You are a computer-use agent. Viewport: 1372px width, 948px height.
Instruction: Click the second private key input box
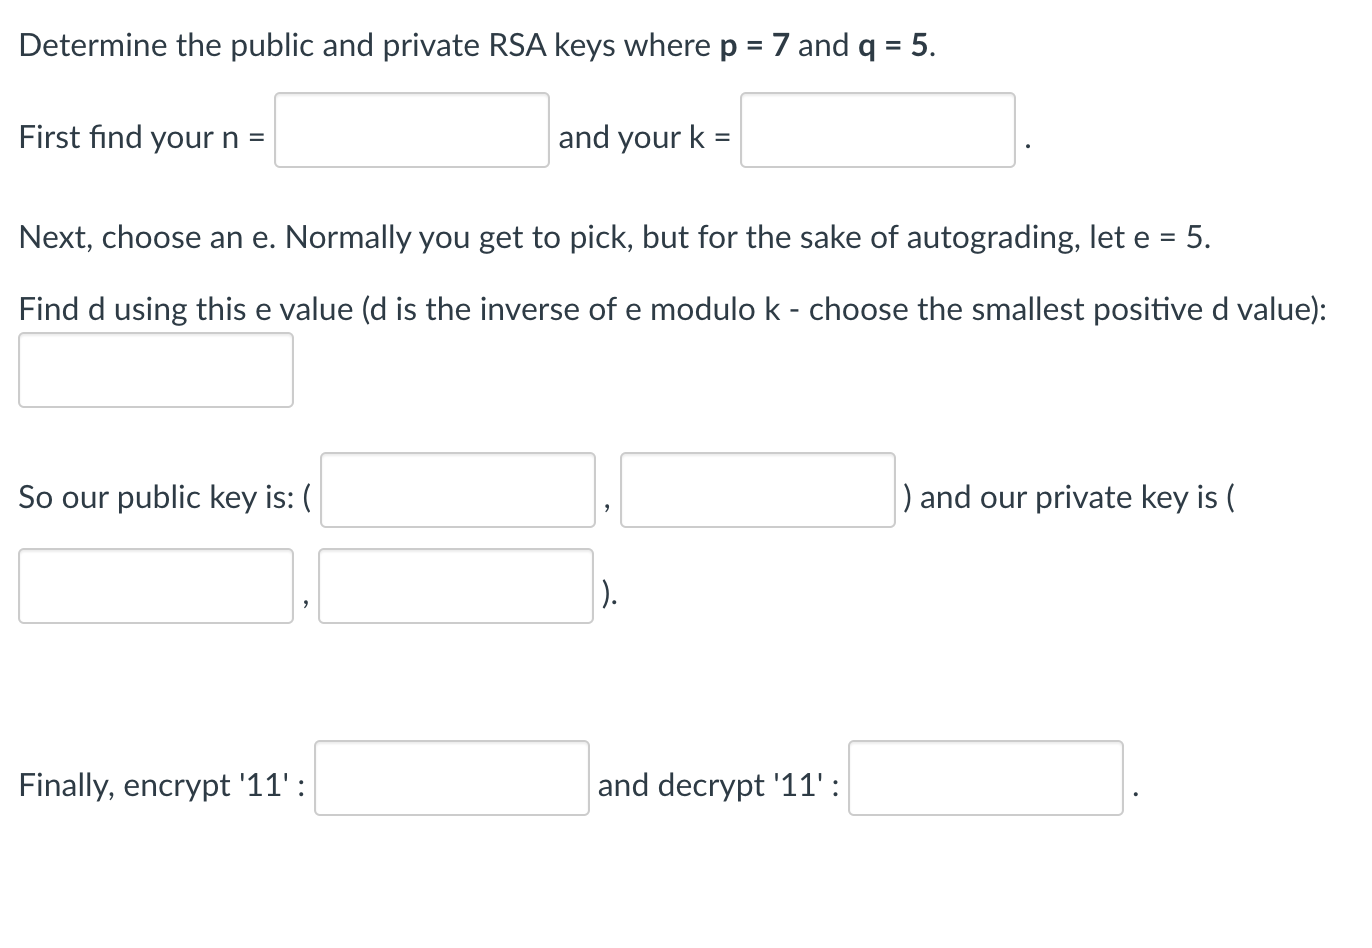tap(455, 585)
